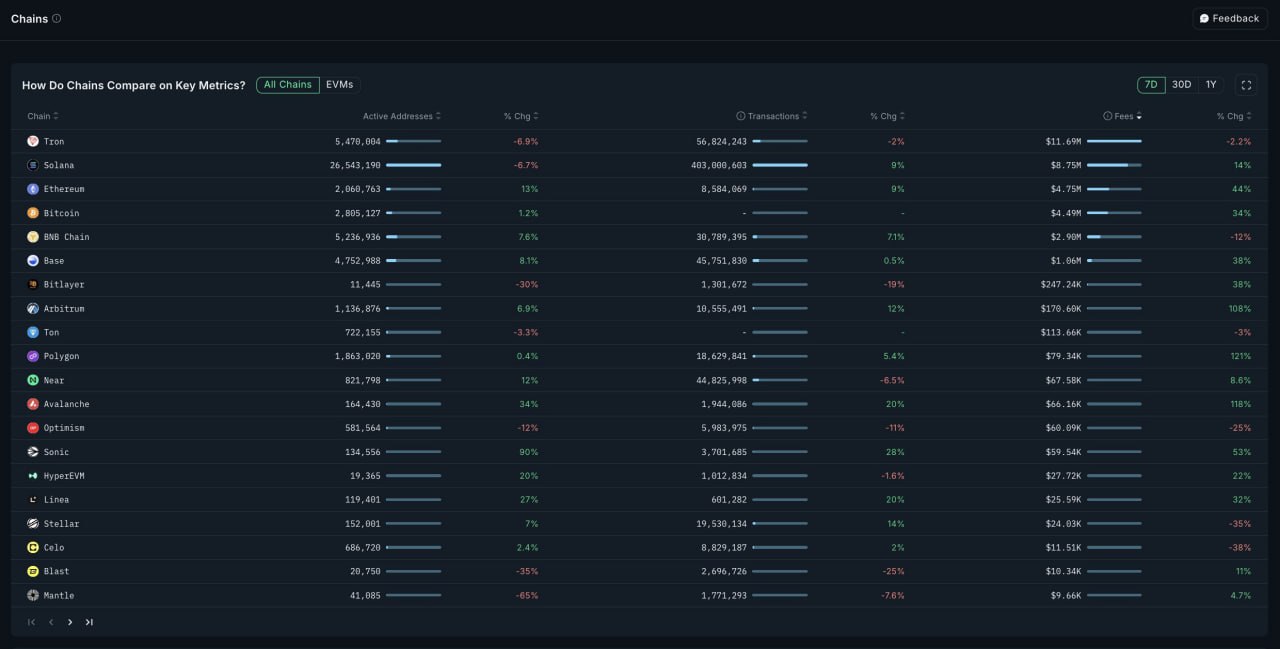Click Mantle's -65% active addresses change
This screenshot has height=649, width=1280.
pos(526,596)
